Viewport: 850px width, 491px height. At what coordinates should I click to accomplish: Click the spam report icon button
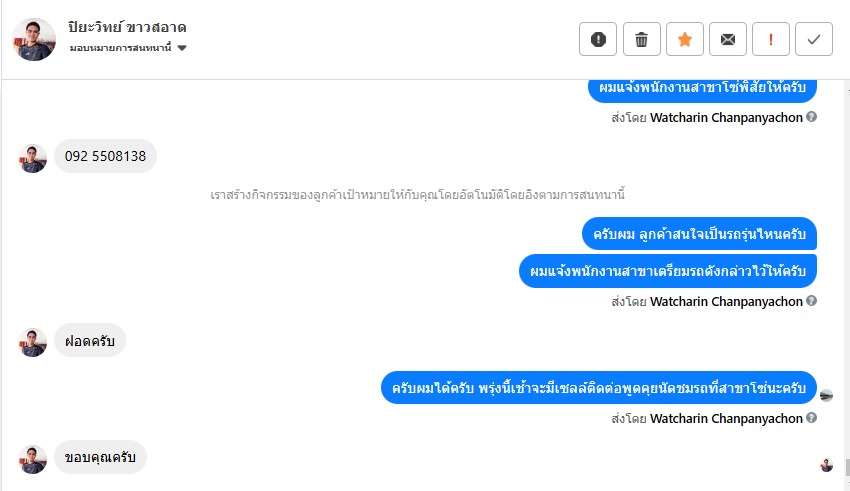pos(598,39)
